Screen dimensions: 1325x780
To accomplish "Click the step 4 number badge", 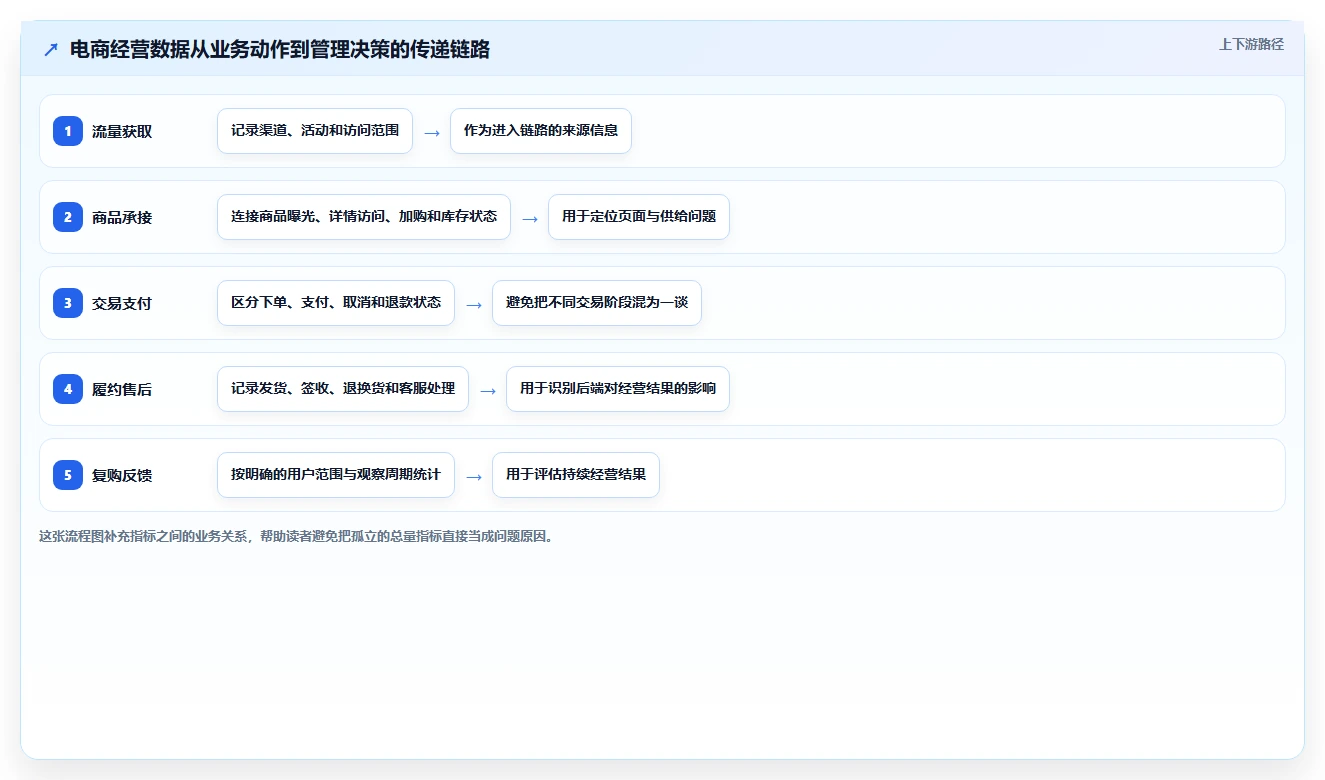I will 68,389.
